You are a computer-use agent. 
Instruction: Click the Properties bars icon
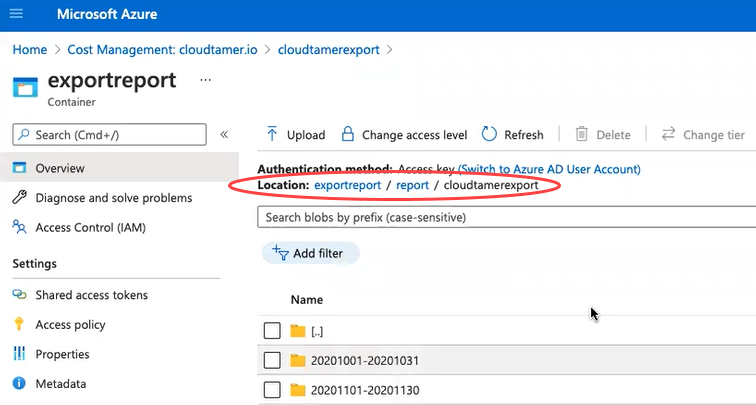[19, 354]
